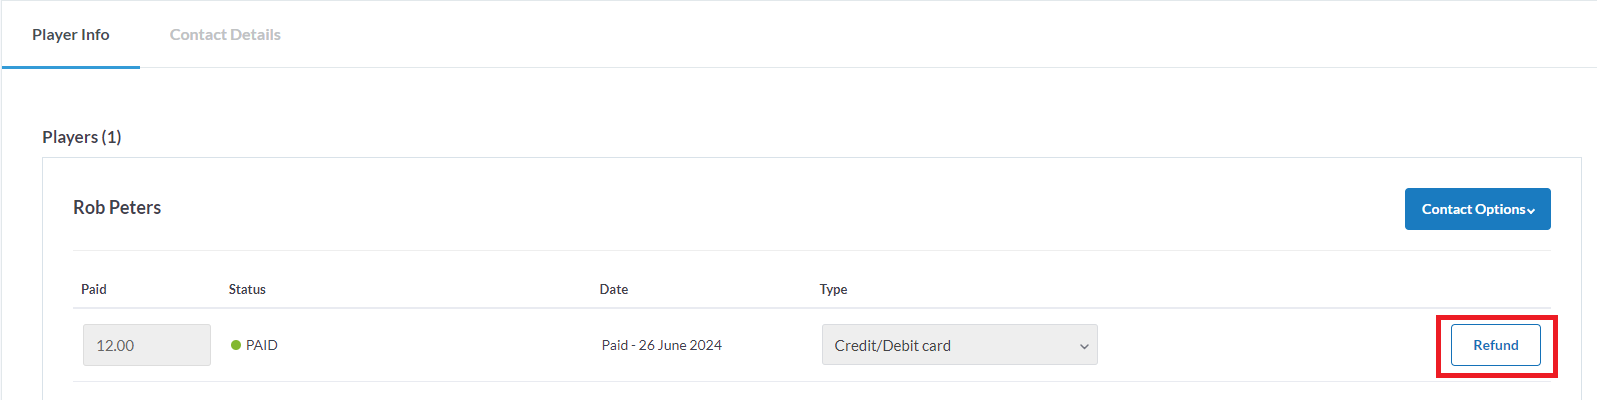Click the 'Paid - 26 June 2024' date text
Image resolution: width=1597 pixels, height=400 pixels.
pos(661,345)
